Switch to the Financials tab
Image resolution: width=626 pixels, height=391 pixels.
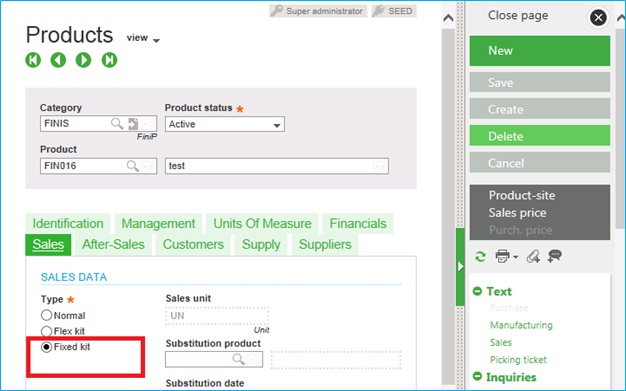(358, 223)
